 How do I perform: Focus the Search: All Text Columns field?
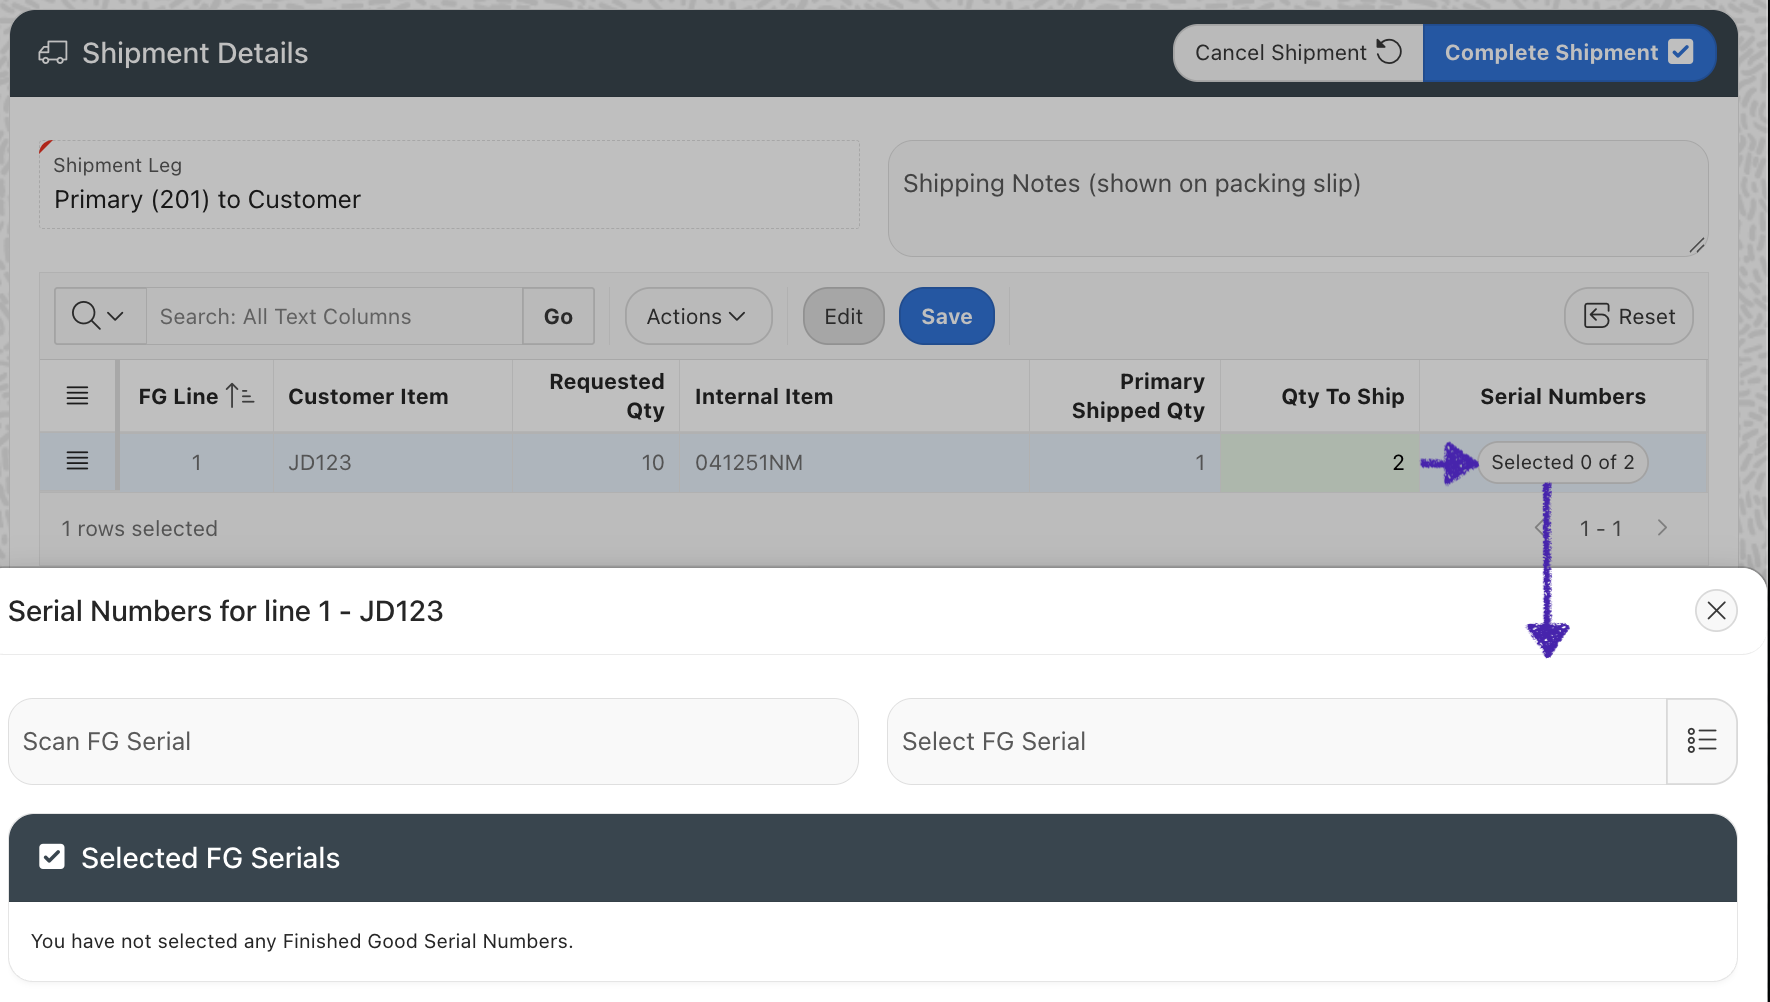[334, 316]
